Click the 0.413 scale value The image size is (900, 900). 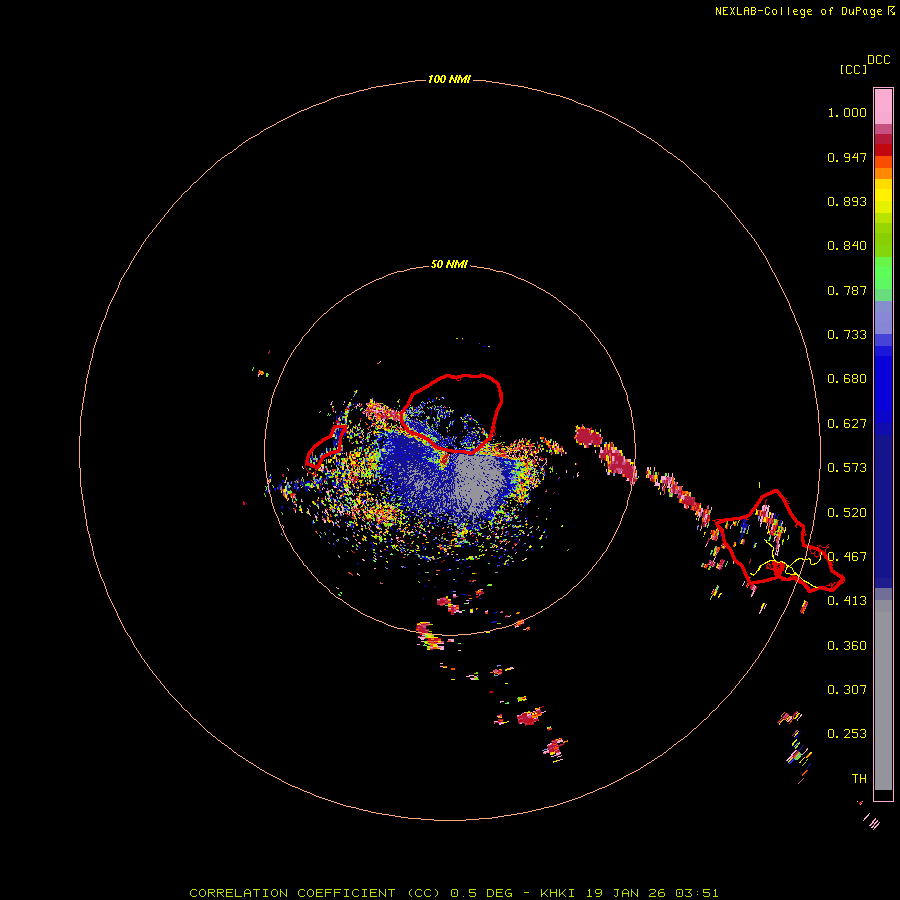[x=847, y=601]
